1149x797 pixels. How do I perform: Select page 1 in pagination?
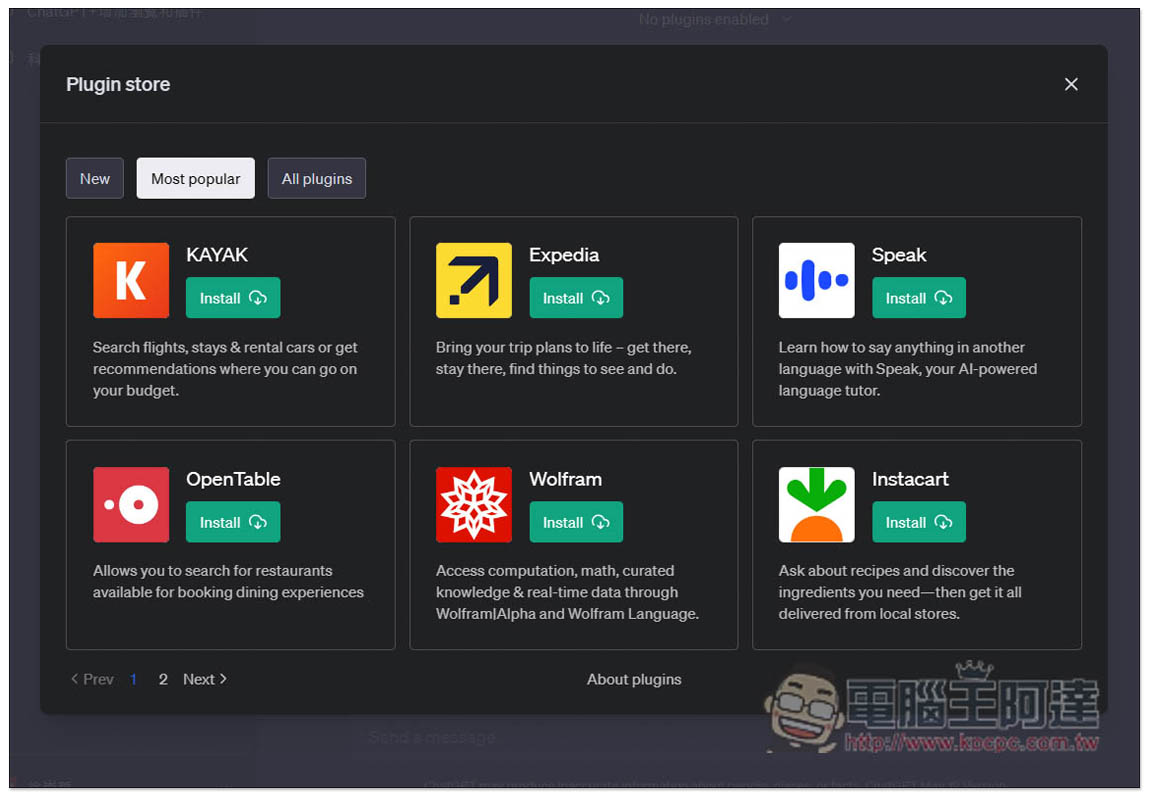133,679
